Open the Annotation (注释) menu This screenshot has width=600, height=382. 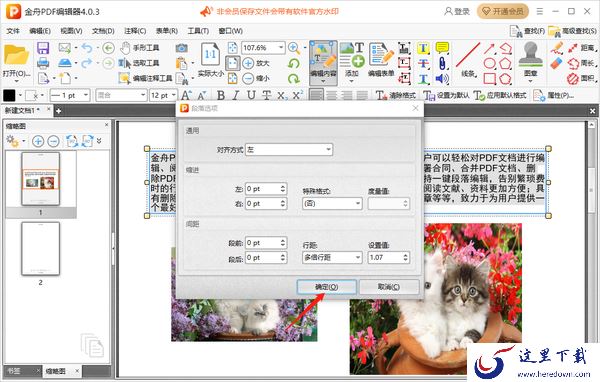135,31
